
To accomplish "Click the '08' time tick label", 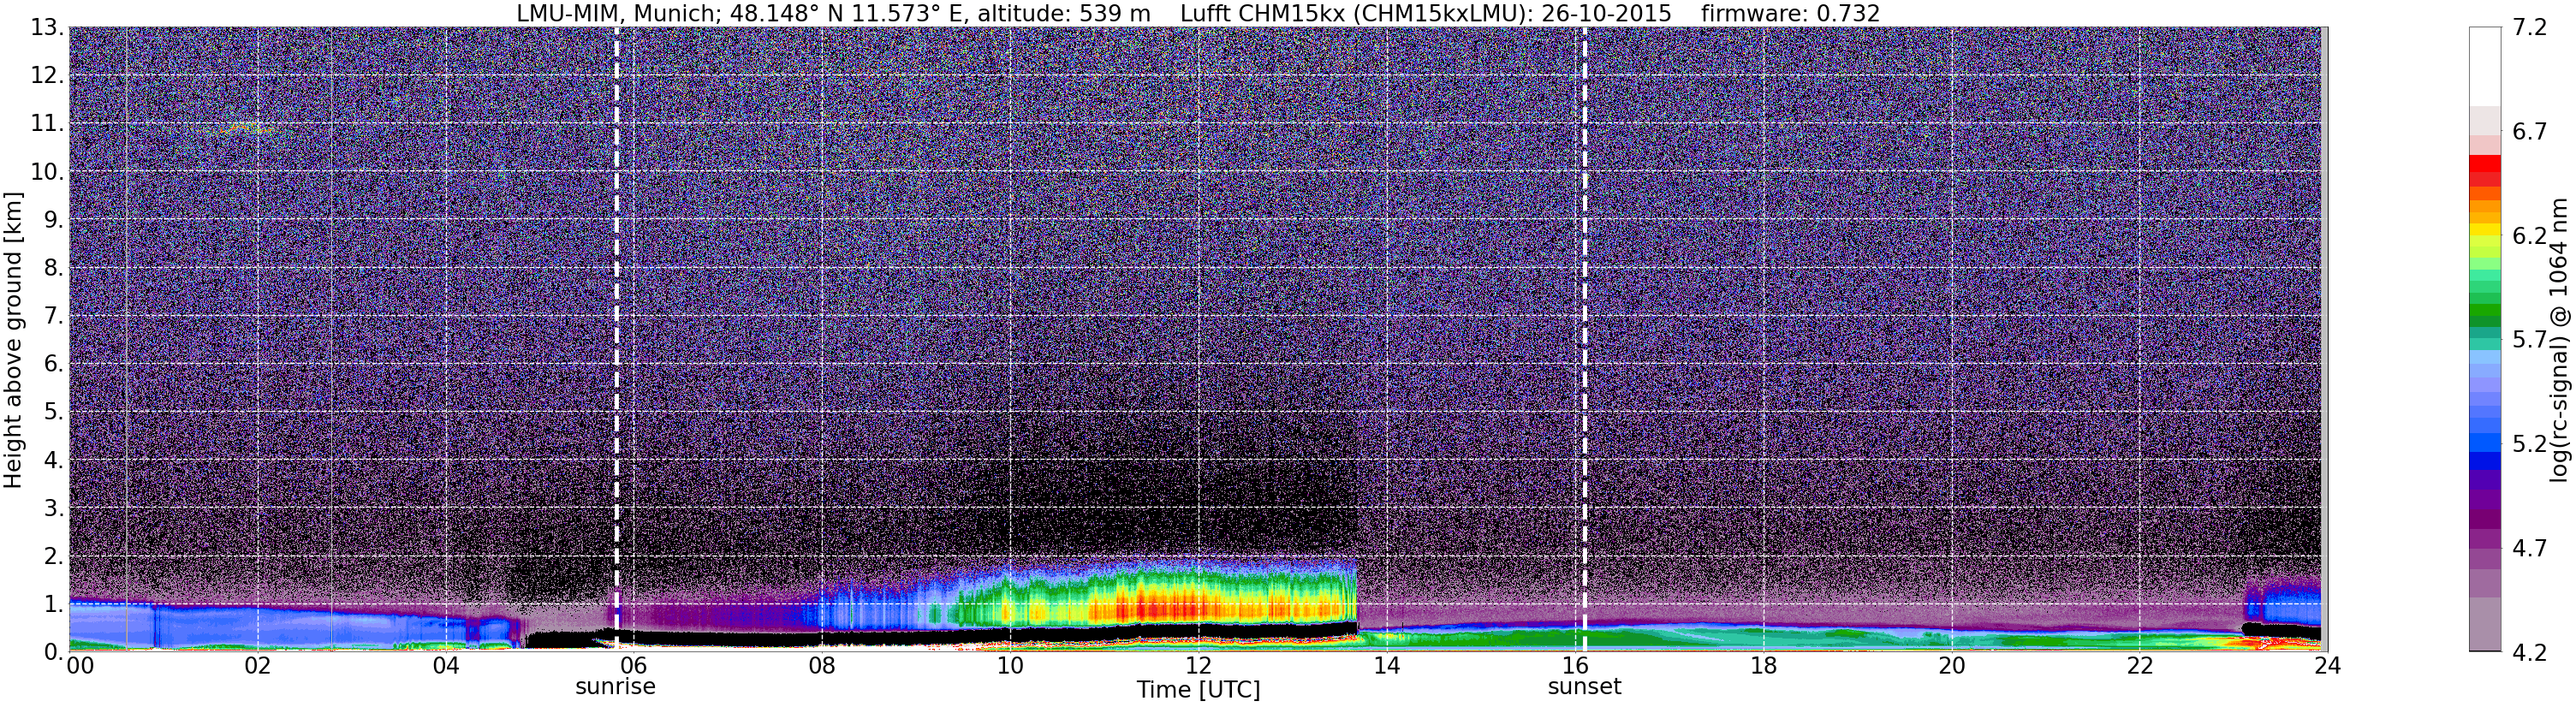I will (822, 666).
